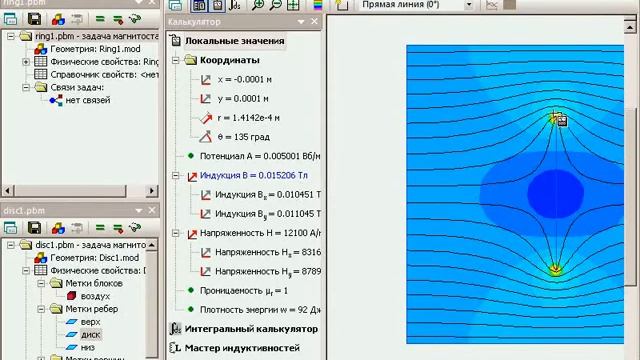Select the верх edge label
Image resolution: width=640 pixels, height=360 pixels.
90,322
